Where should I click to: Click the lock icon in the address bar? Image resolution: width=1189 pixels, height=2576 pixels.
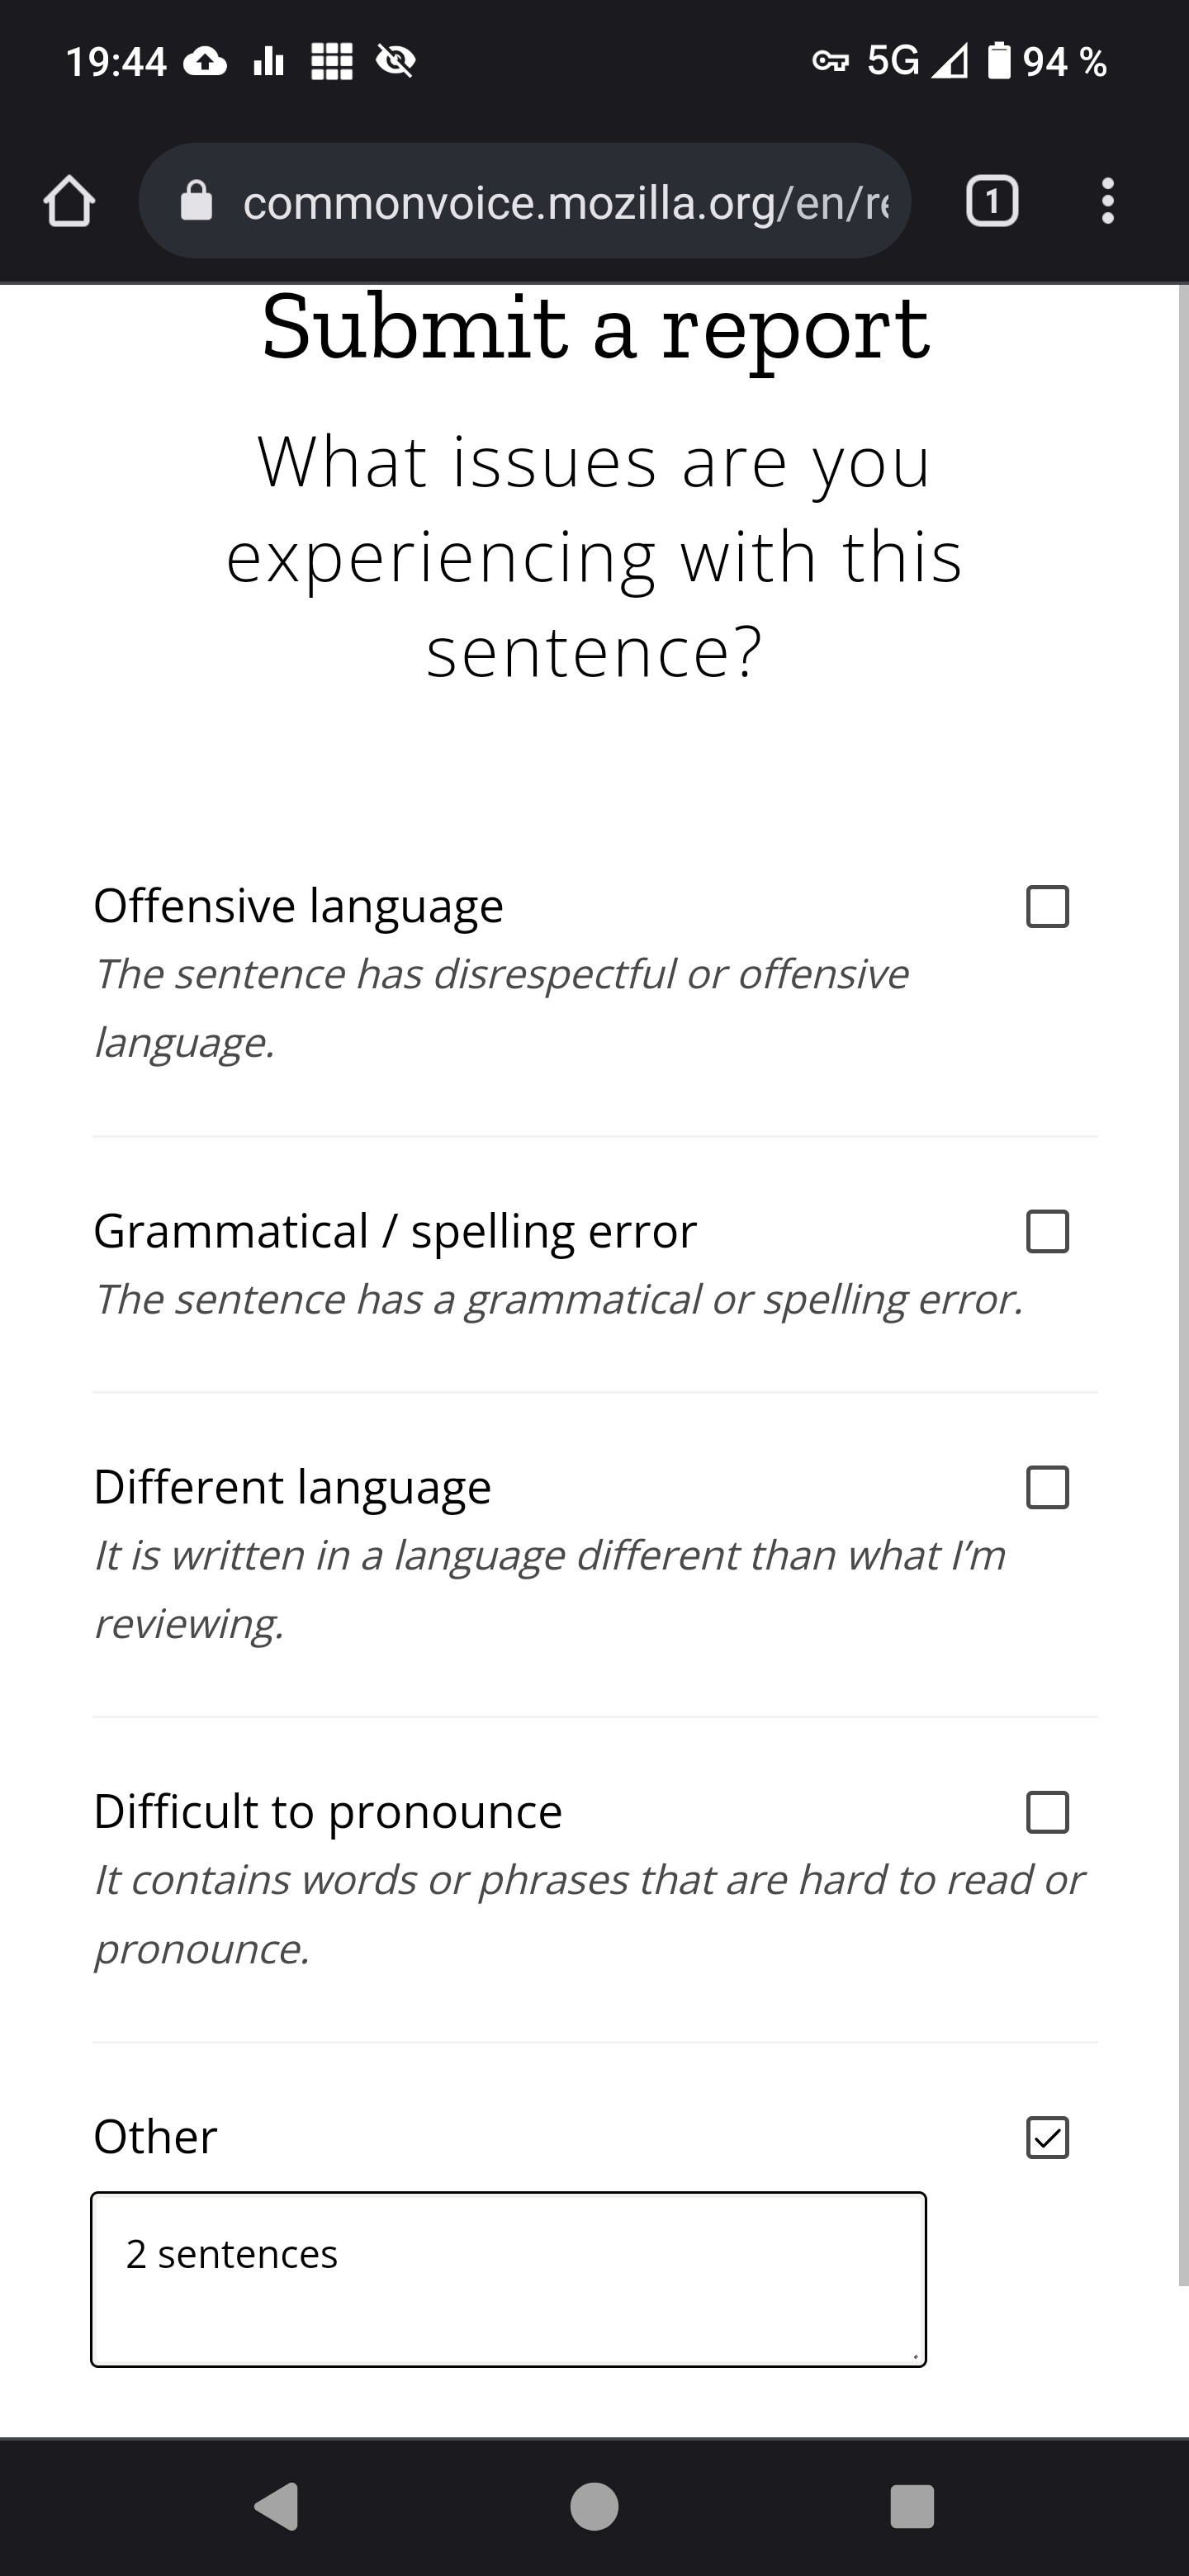(198, 202)
